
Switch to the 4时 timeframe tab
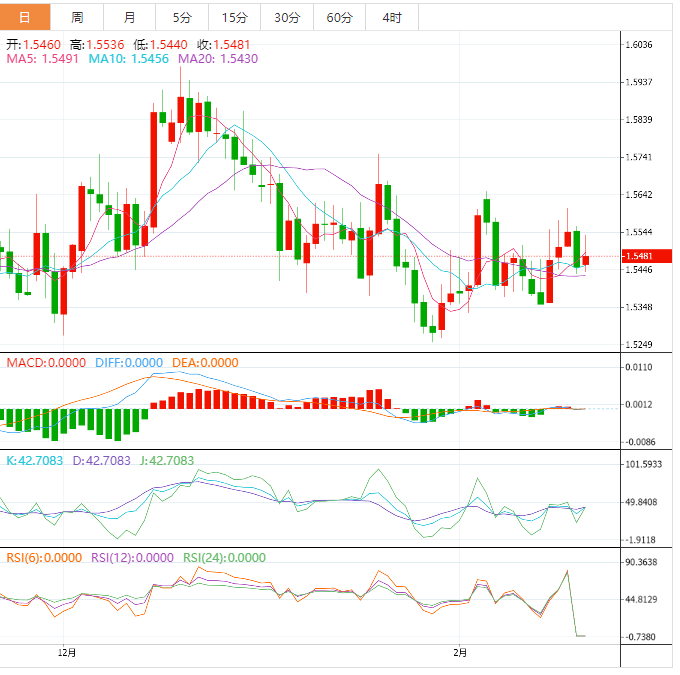tap(391, 17)
